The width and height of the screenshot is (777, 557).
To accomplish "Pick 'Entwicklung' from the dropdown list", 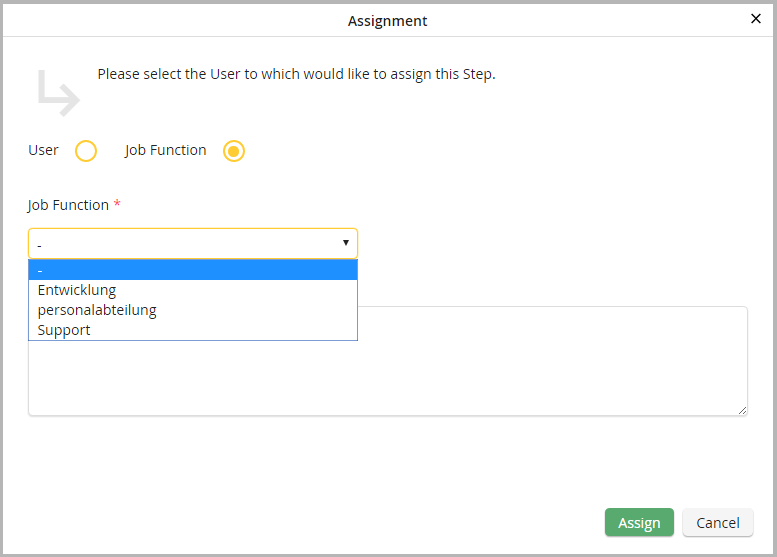I will coord(77,290).
